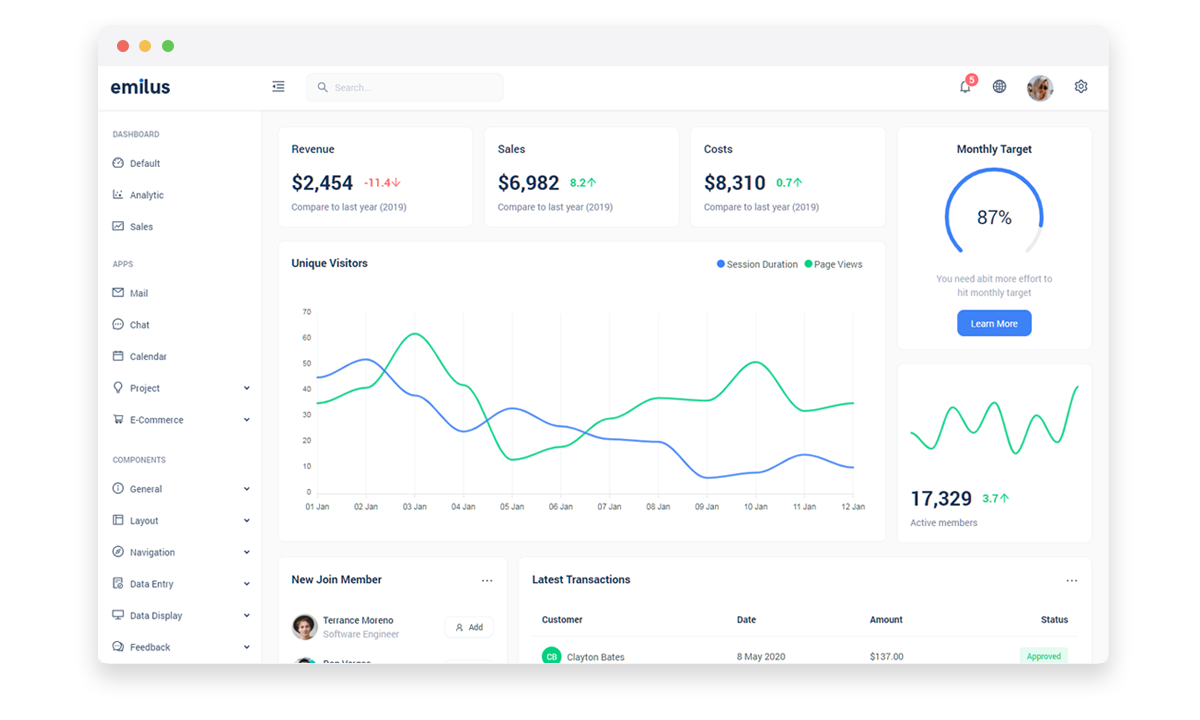
Task: Expand the Project submenu chevron
Action: (247, 388)
